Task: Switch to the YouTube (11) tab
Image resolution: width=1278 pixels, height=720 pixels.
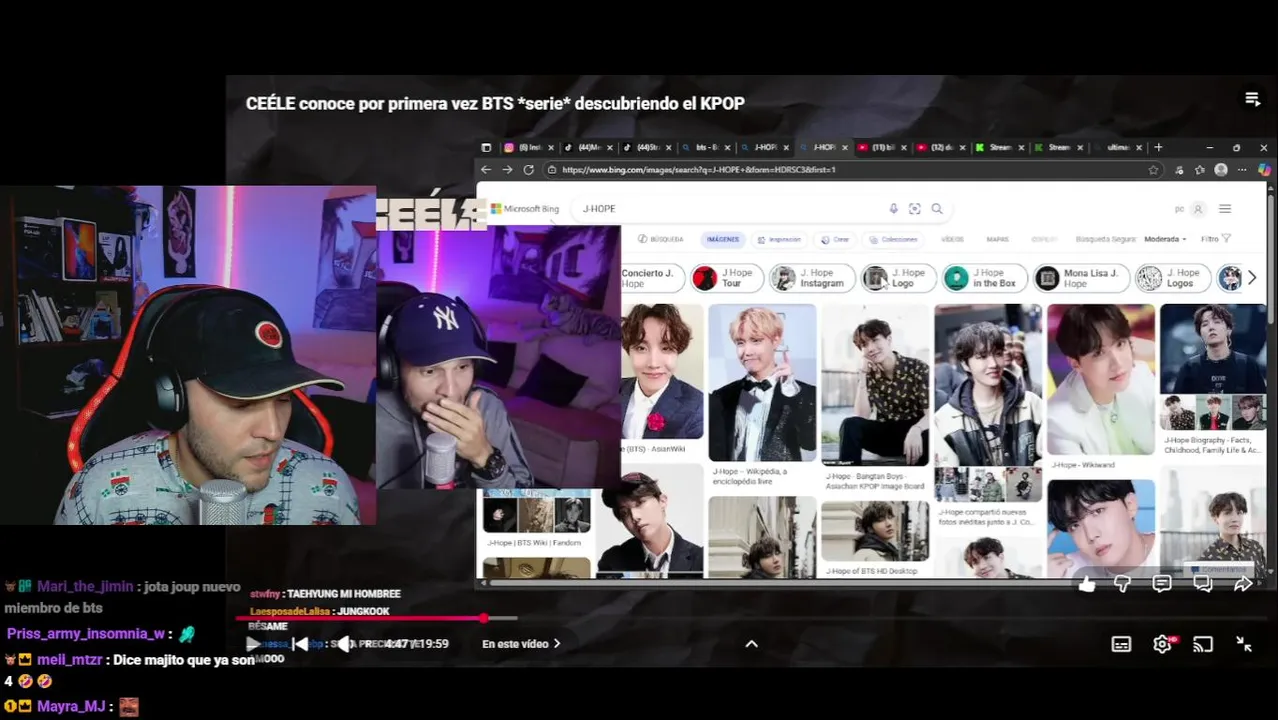Action: click(x=882, y=147)
